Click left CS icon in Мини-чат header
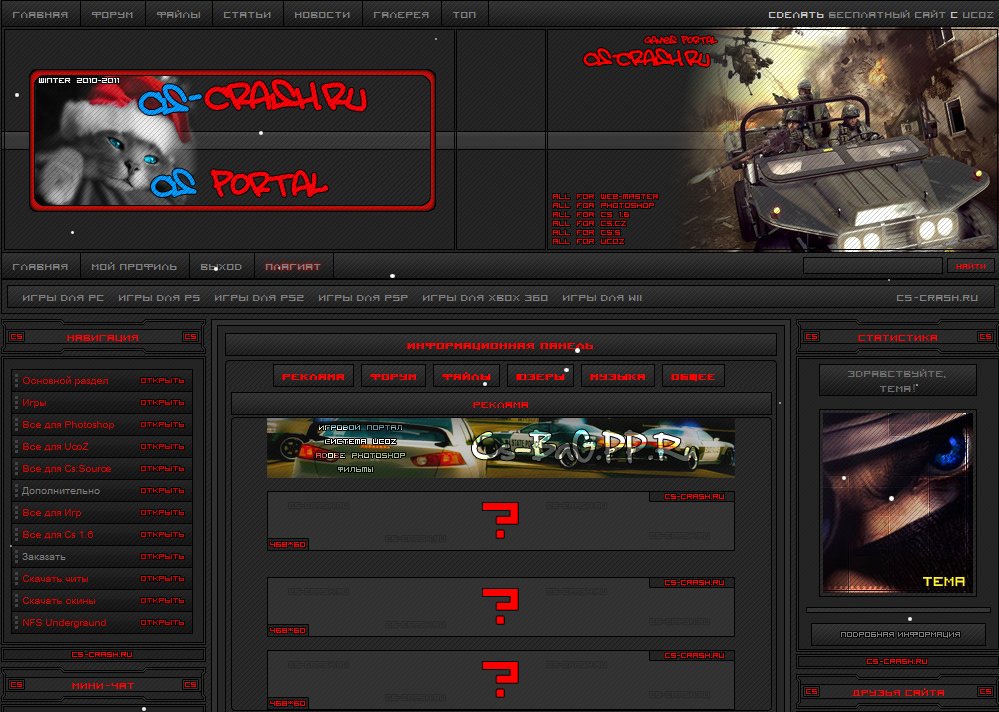The width and height of the screenshot is (999, 712). [16, 685]
